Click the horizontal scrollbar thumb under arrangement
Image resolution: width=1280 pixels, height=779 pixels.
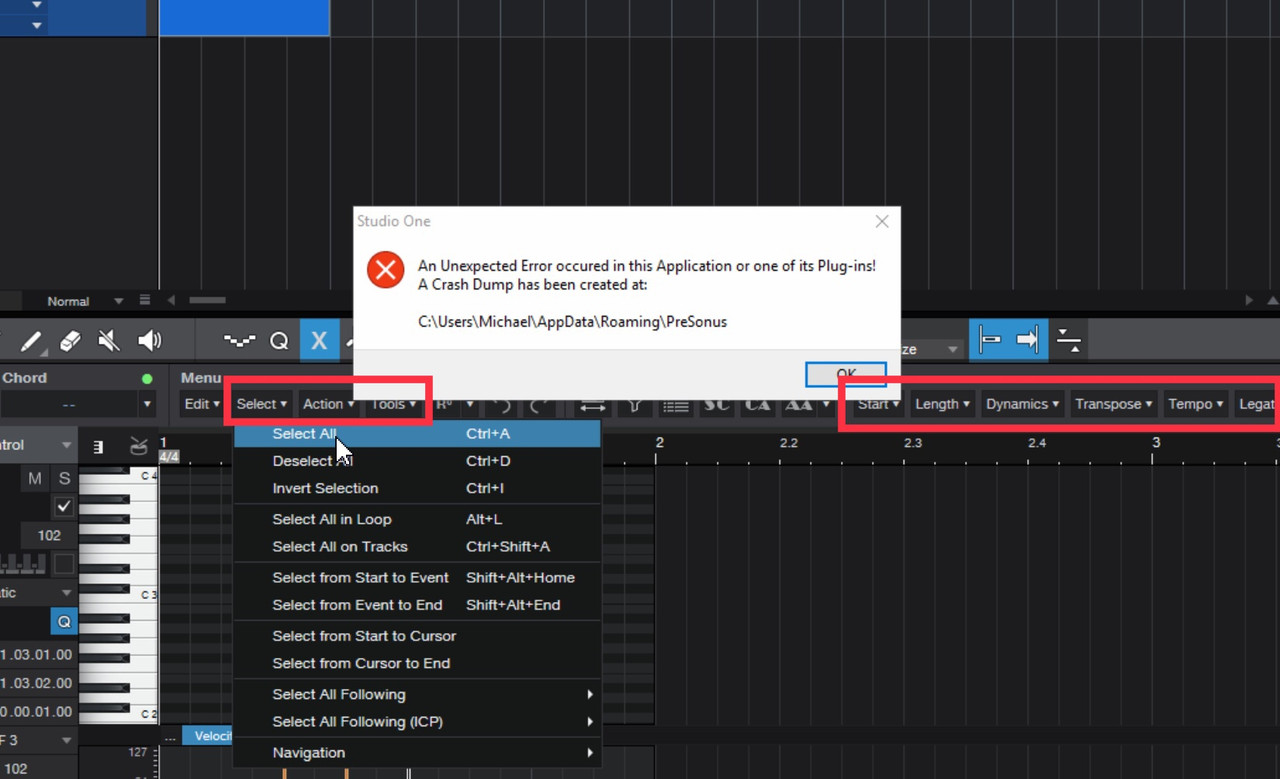[x=206, y=300]
